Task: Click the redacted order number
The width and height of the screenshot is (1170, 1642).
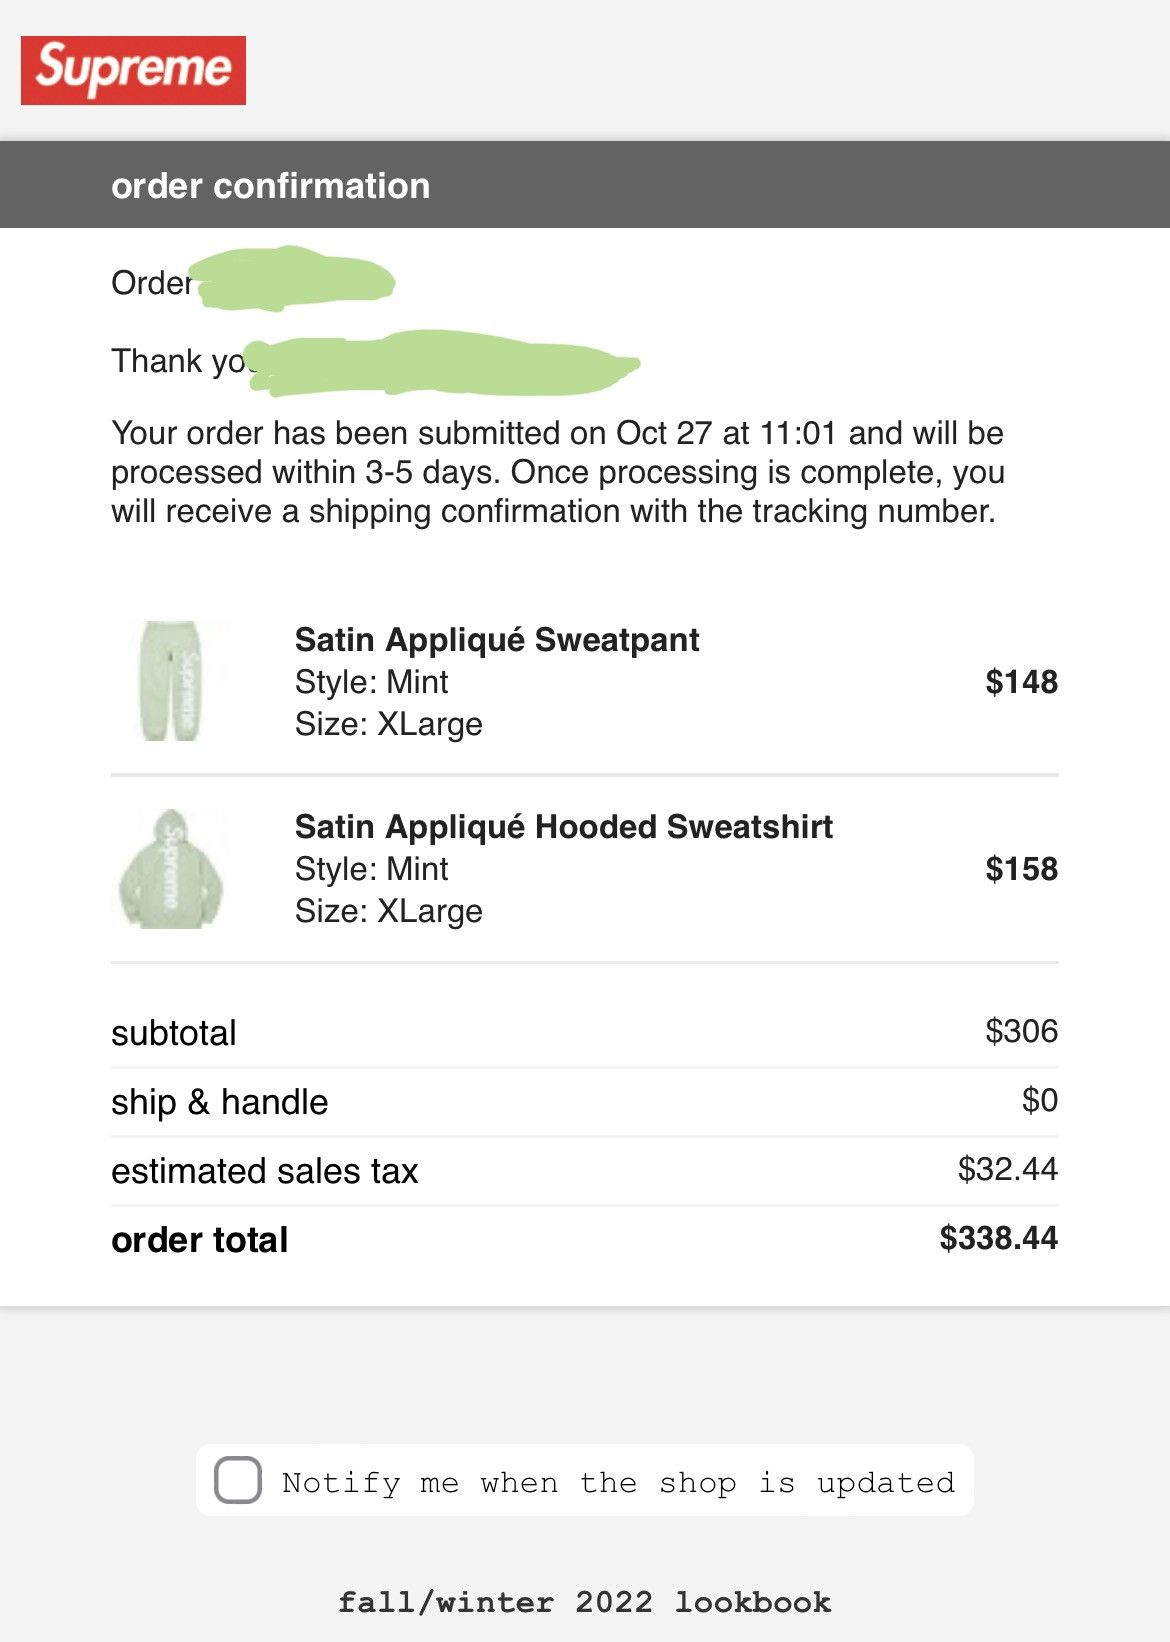Action: coord(292,279)
